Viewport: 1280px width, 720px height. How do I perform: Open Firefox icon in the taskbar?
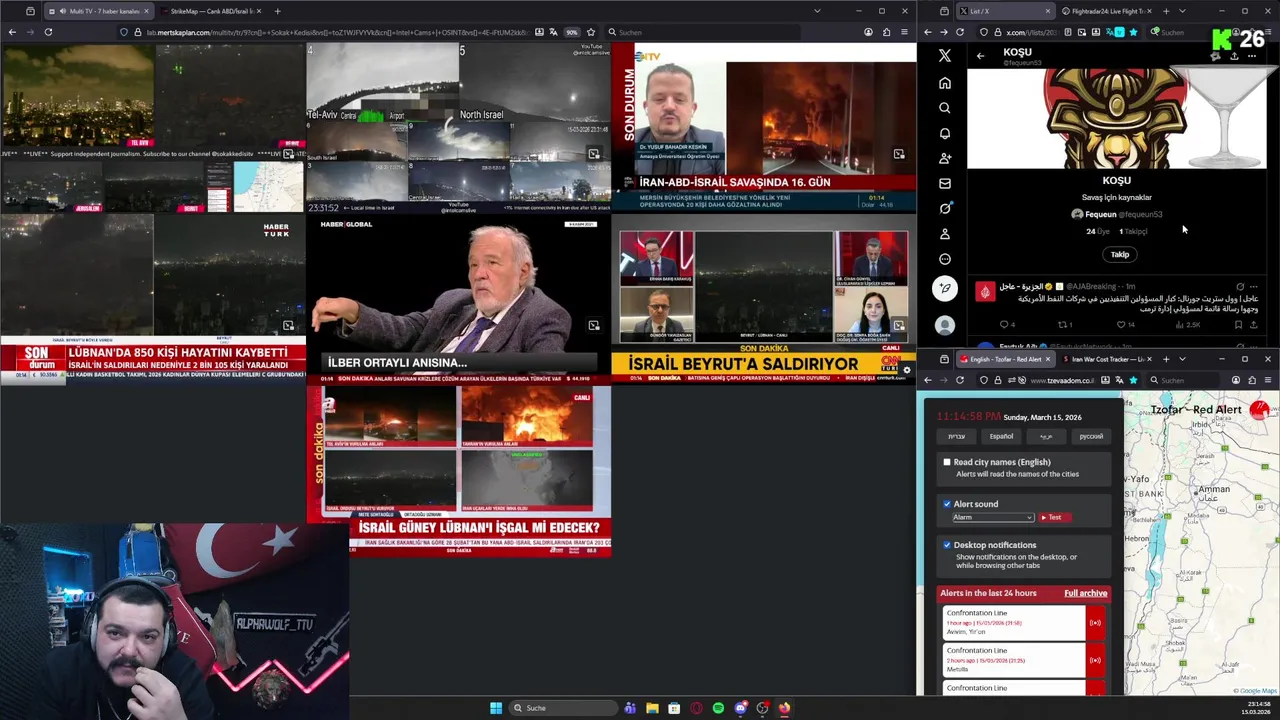tap(784, 708)
